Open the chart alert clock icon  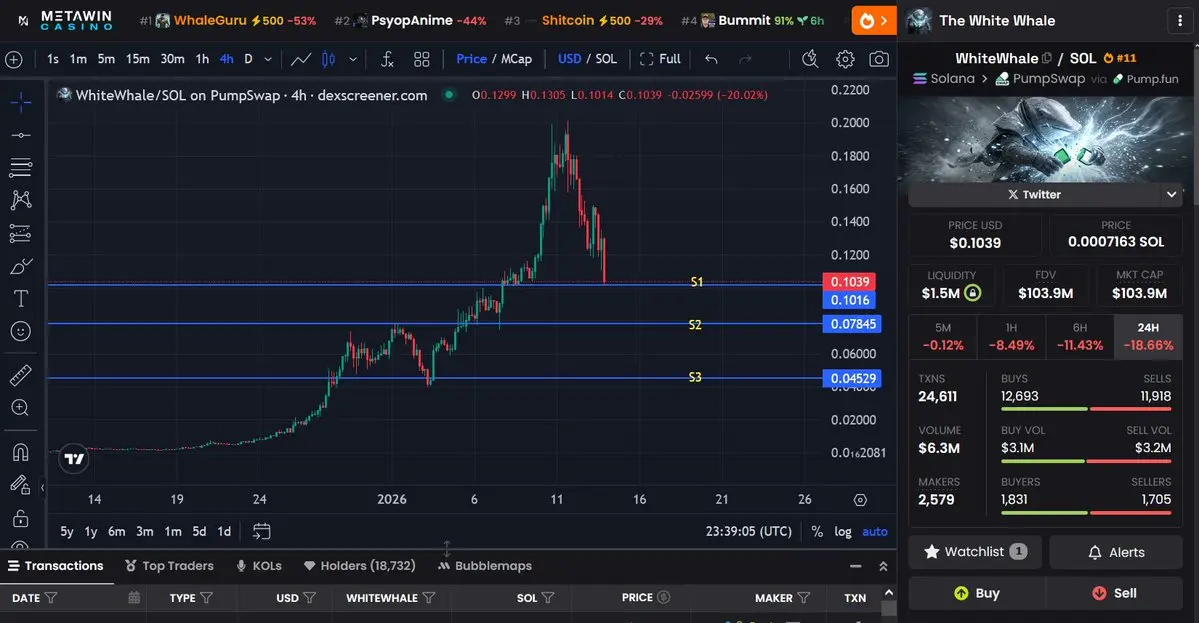(x=810, y=59)
